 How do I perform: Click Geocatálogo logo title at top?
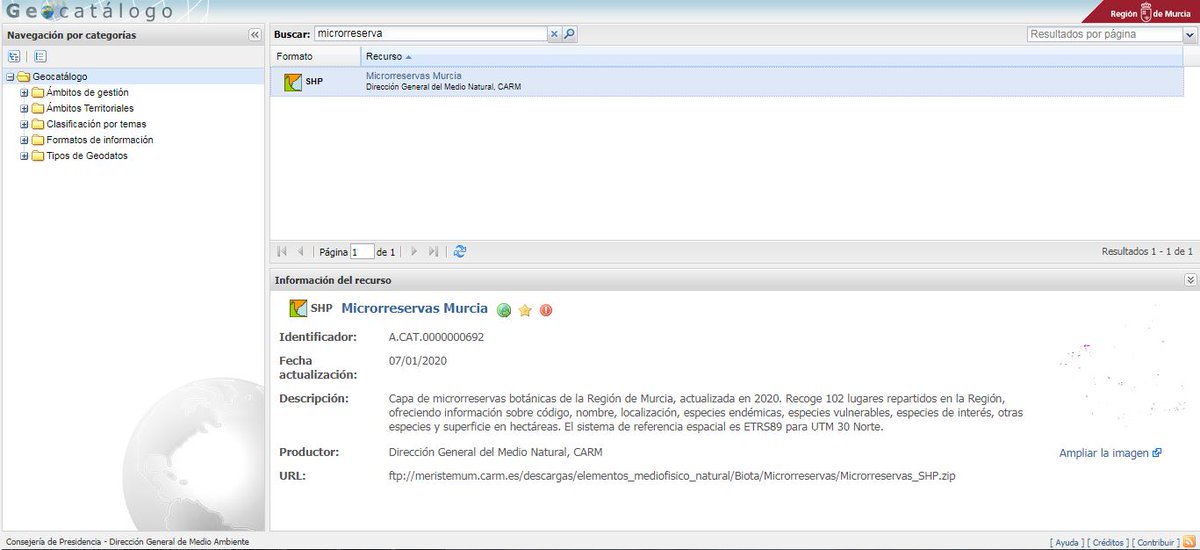pyautogui.click(x=88, y=11)
